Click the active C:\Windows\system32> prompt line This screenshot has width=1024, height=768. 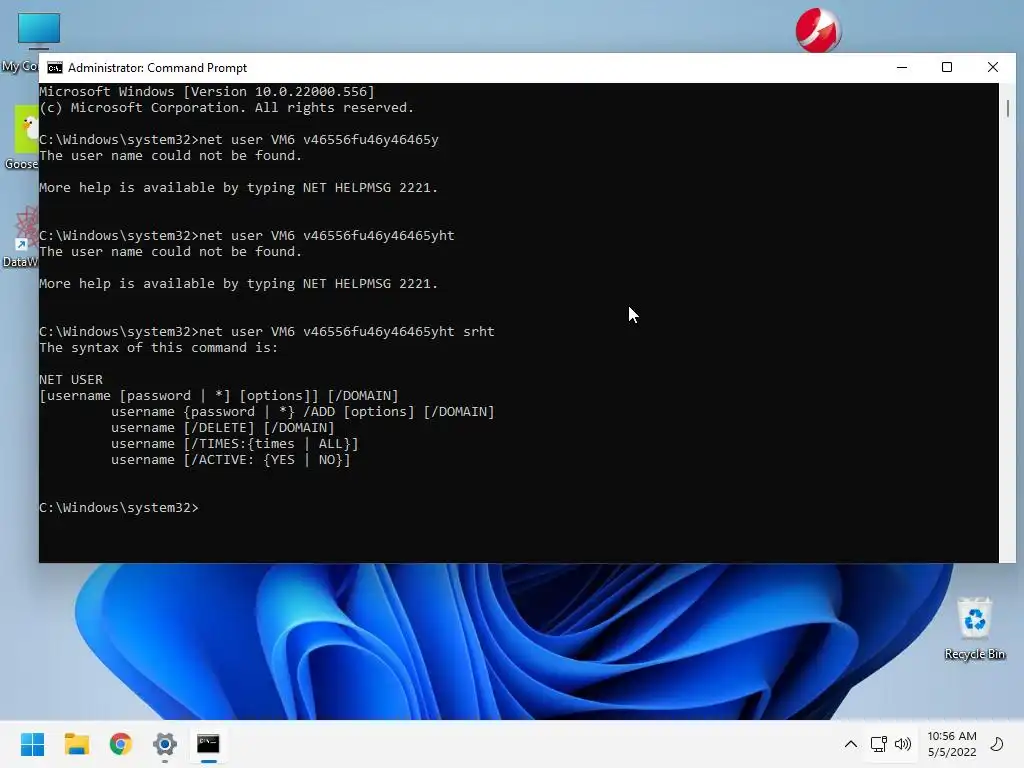point(119,507)
